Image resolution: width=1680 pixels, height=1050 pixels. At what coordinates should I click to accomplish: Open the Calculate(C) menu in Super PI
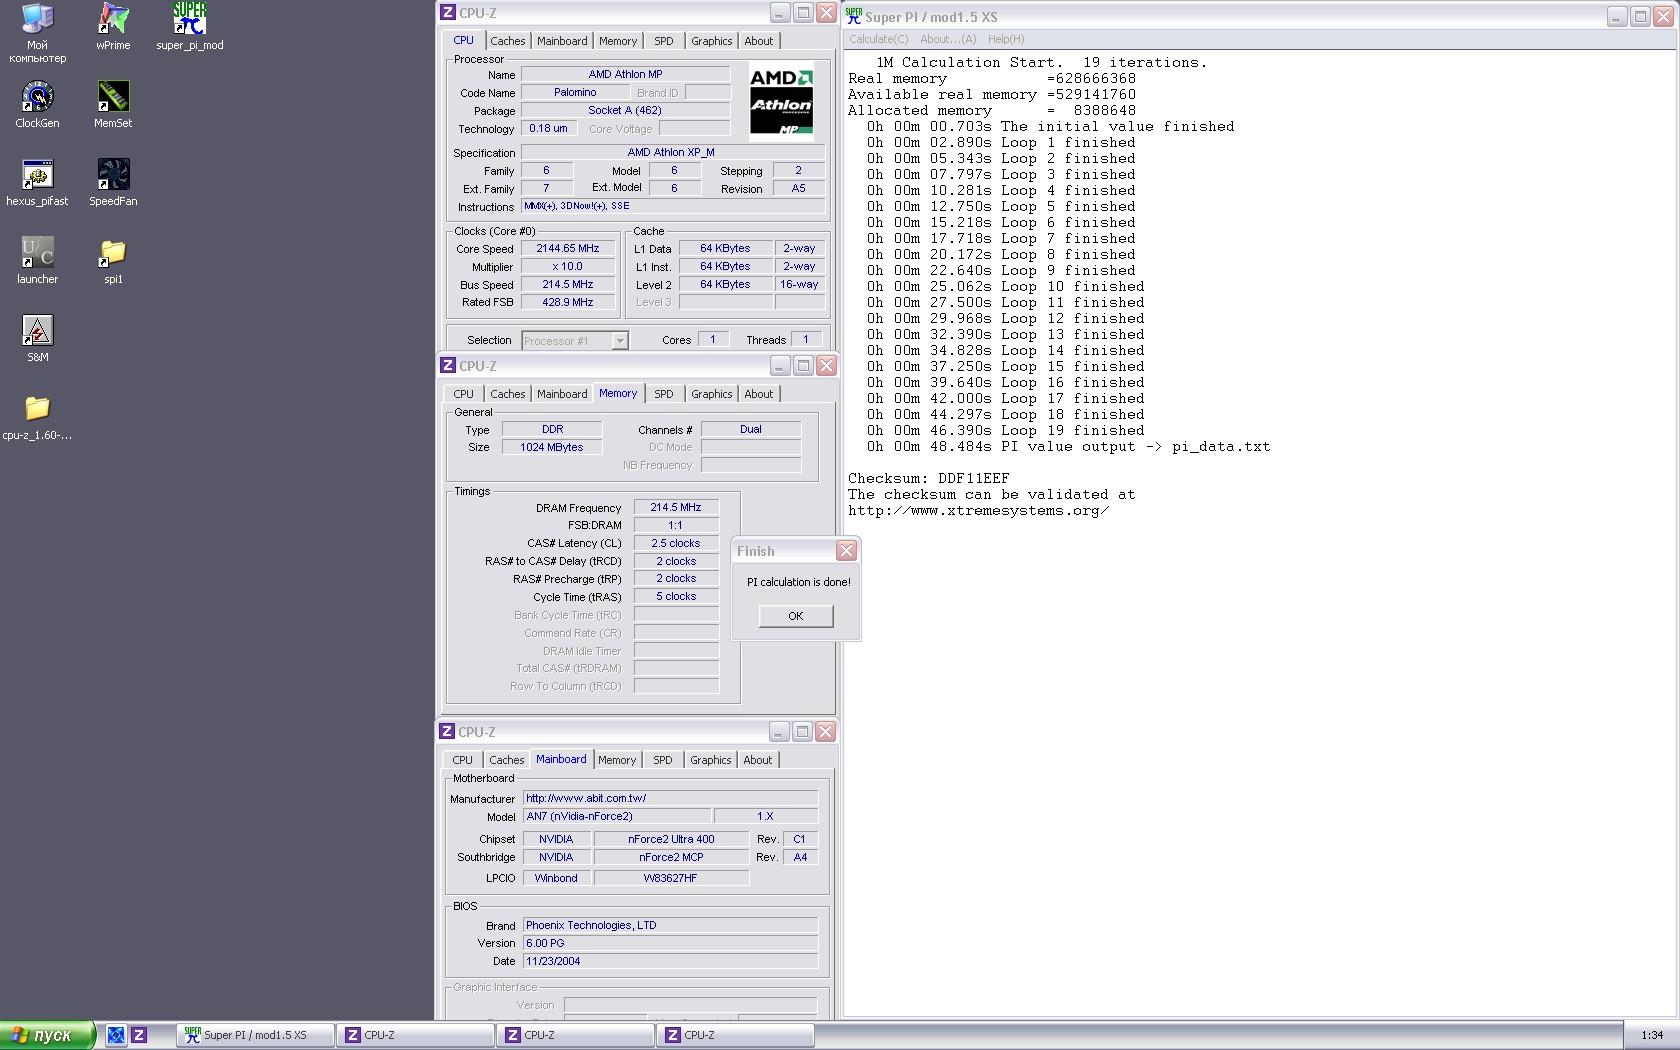point(878,39)
